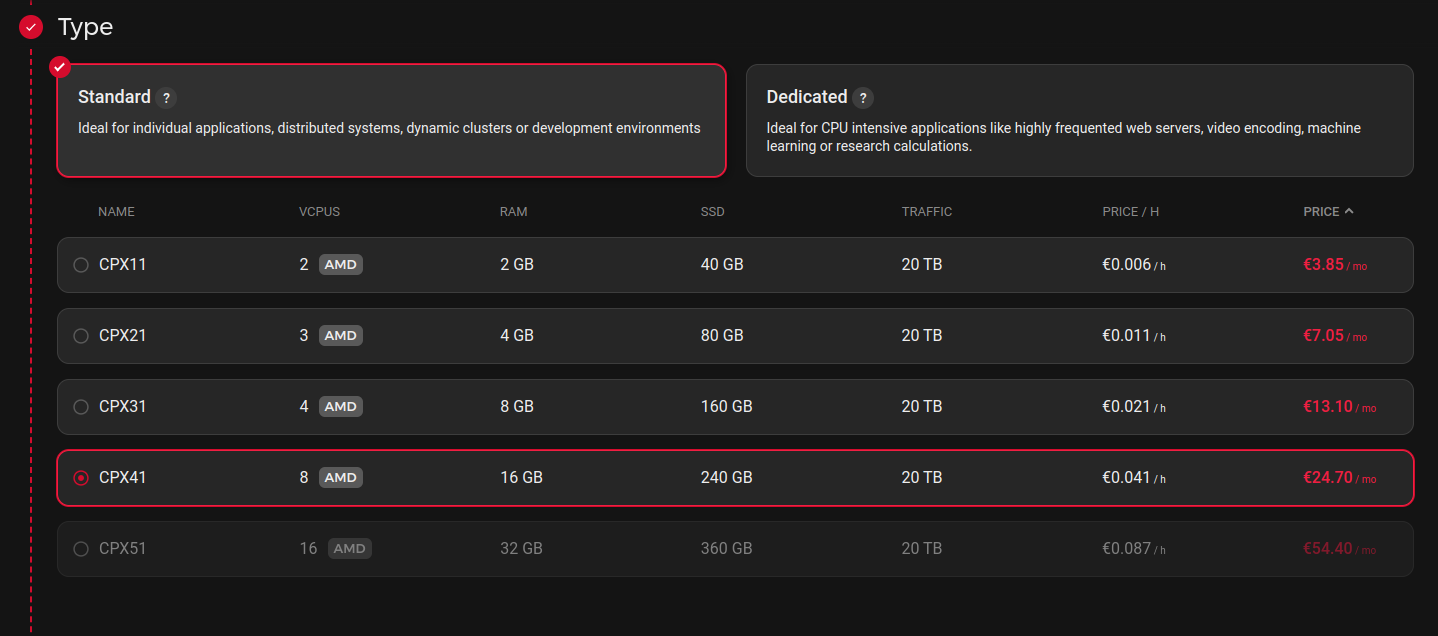Choose the Dedicated server type card

coord(1079,121)
